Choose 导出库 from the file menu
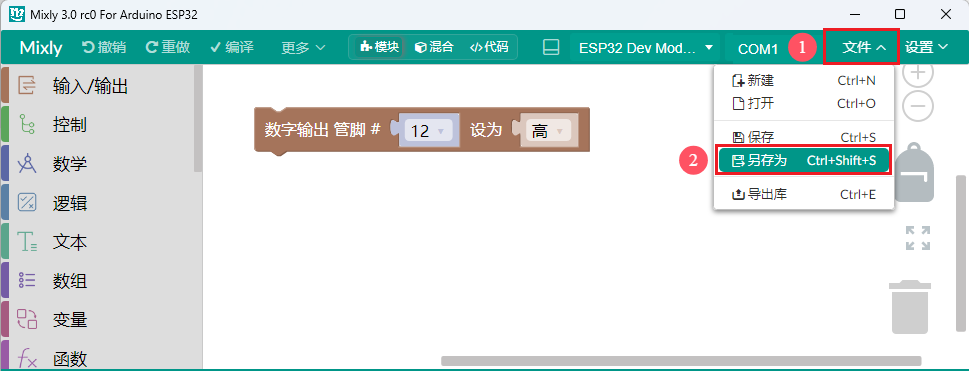 pos(803,195)
